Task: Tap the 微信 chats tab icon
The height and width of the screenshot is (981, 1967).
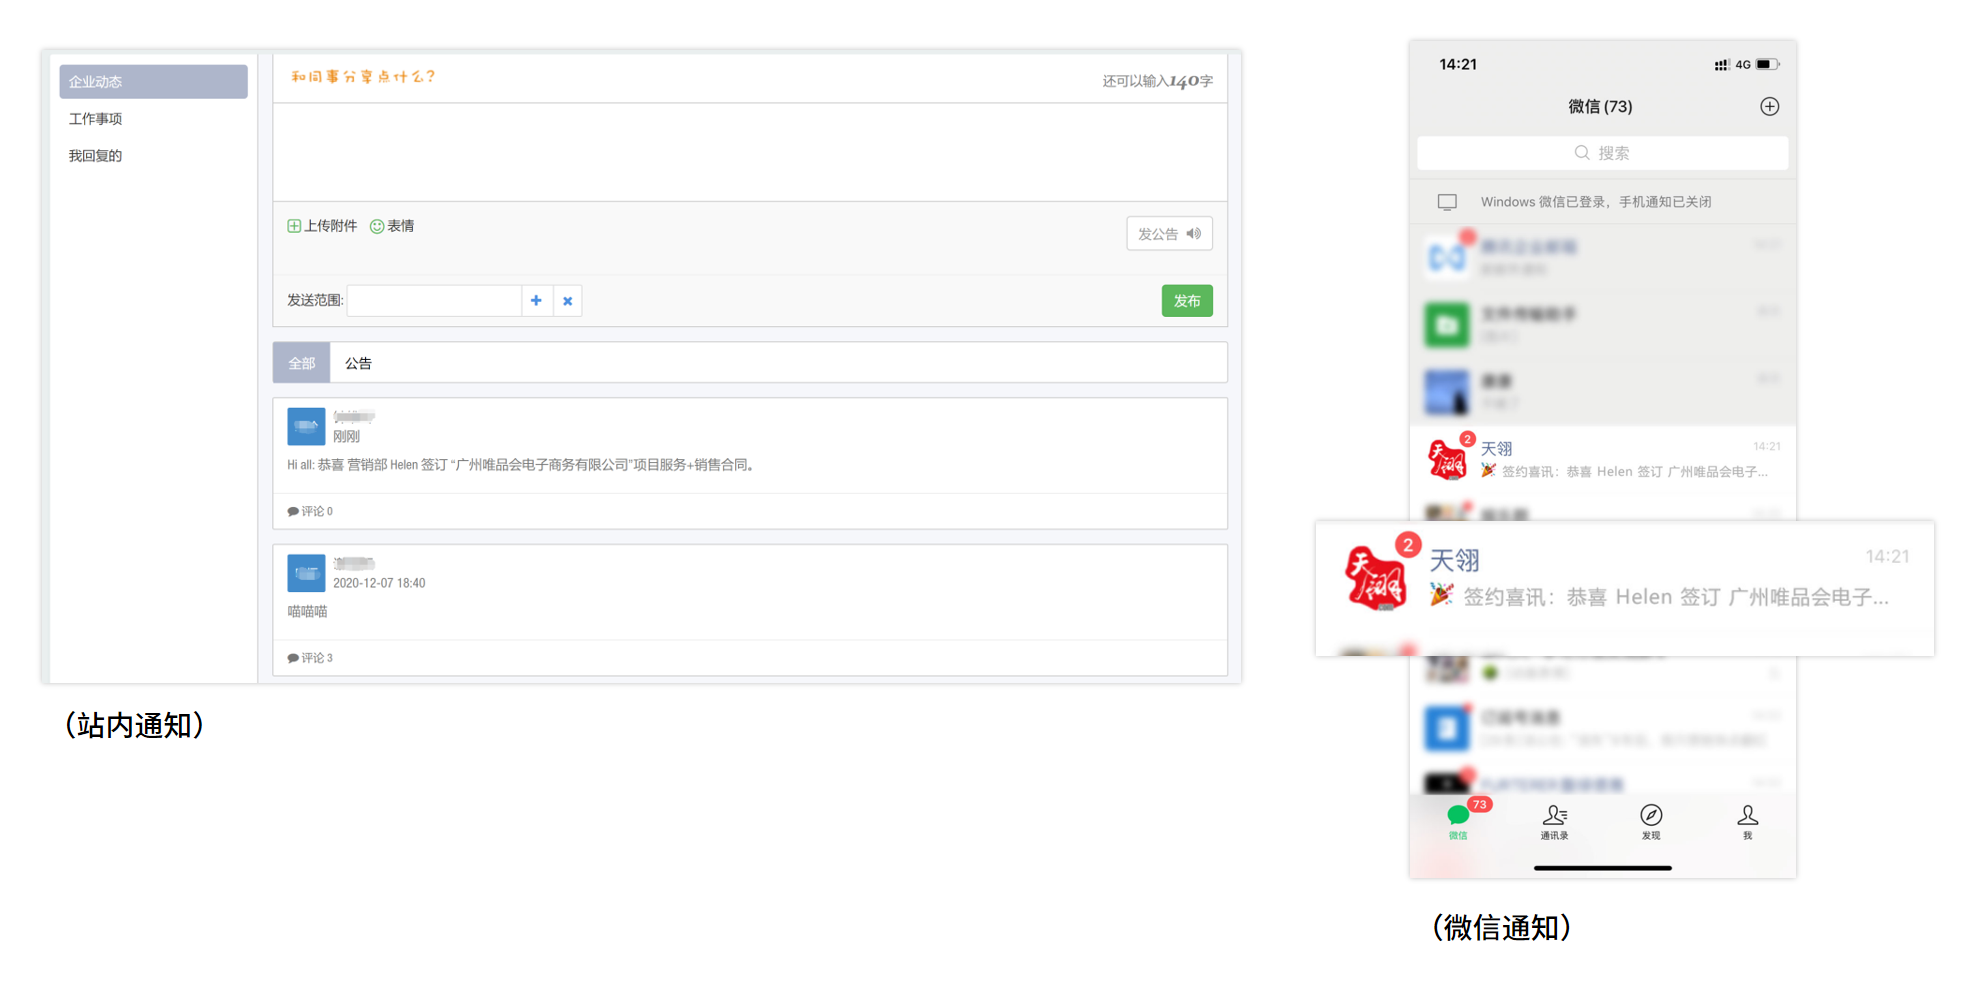Action: pos(1458,816)
